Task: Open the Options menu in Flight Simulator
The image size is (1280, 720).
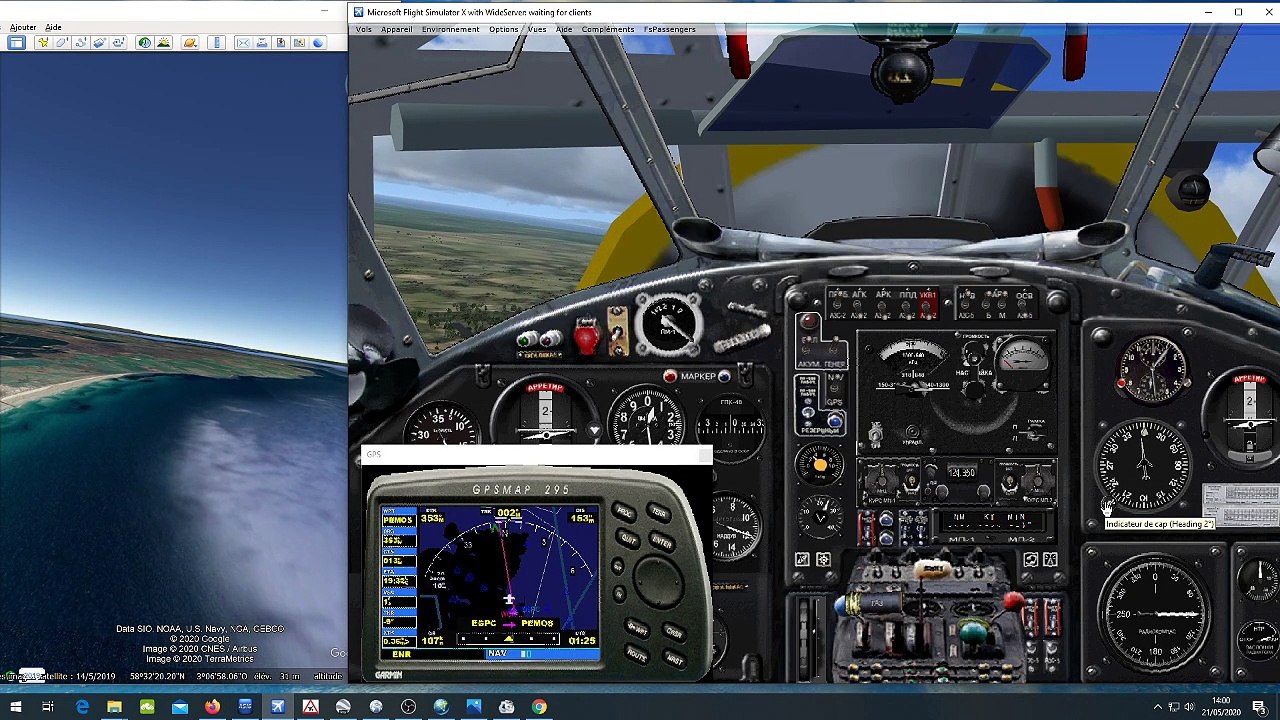Action: [504, 29]
